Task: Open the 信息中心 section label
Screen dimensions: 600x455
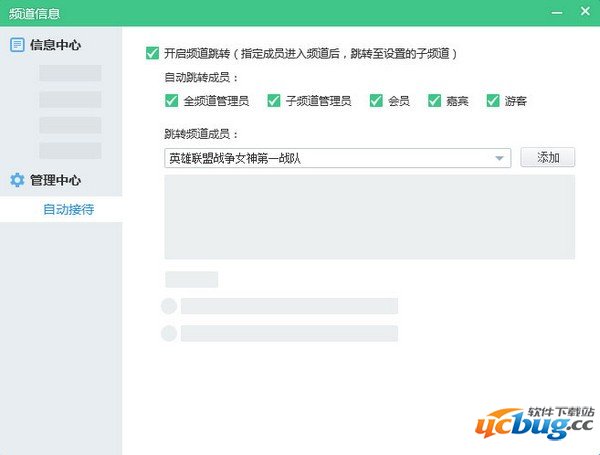Action: (x=56, y=45)
